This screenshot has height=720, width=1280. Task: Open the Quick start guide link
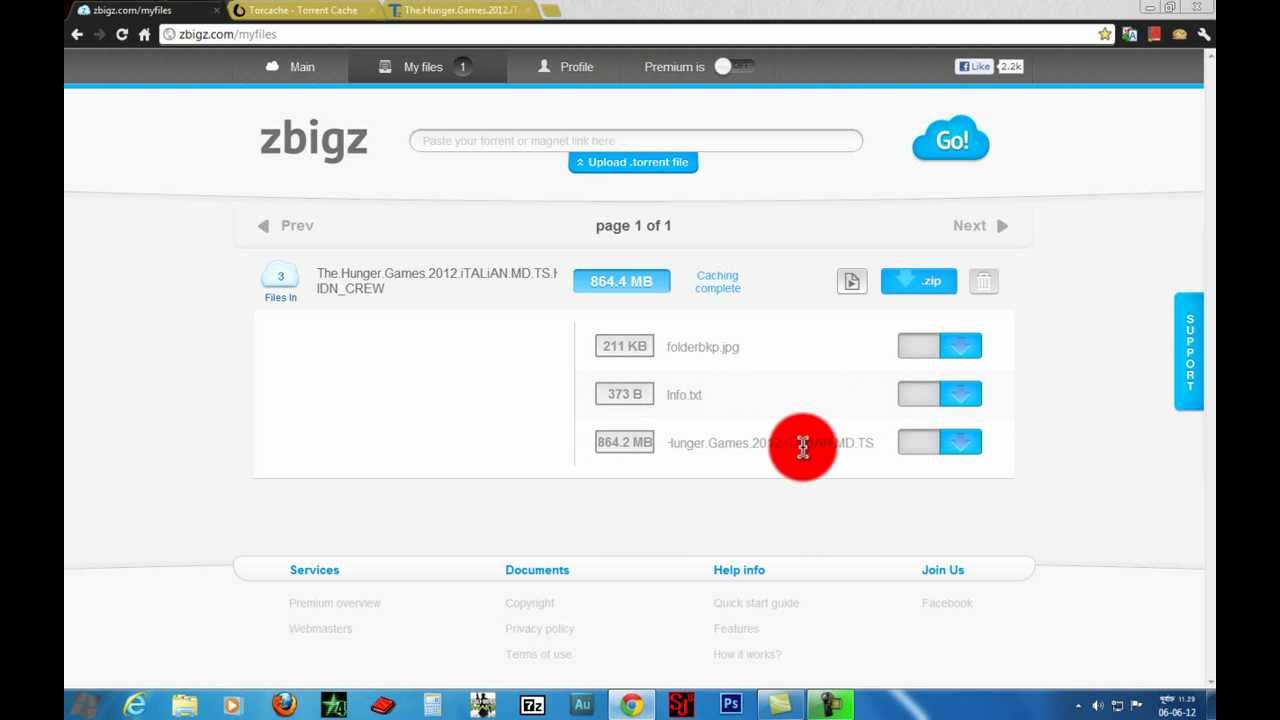[756, 603]
